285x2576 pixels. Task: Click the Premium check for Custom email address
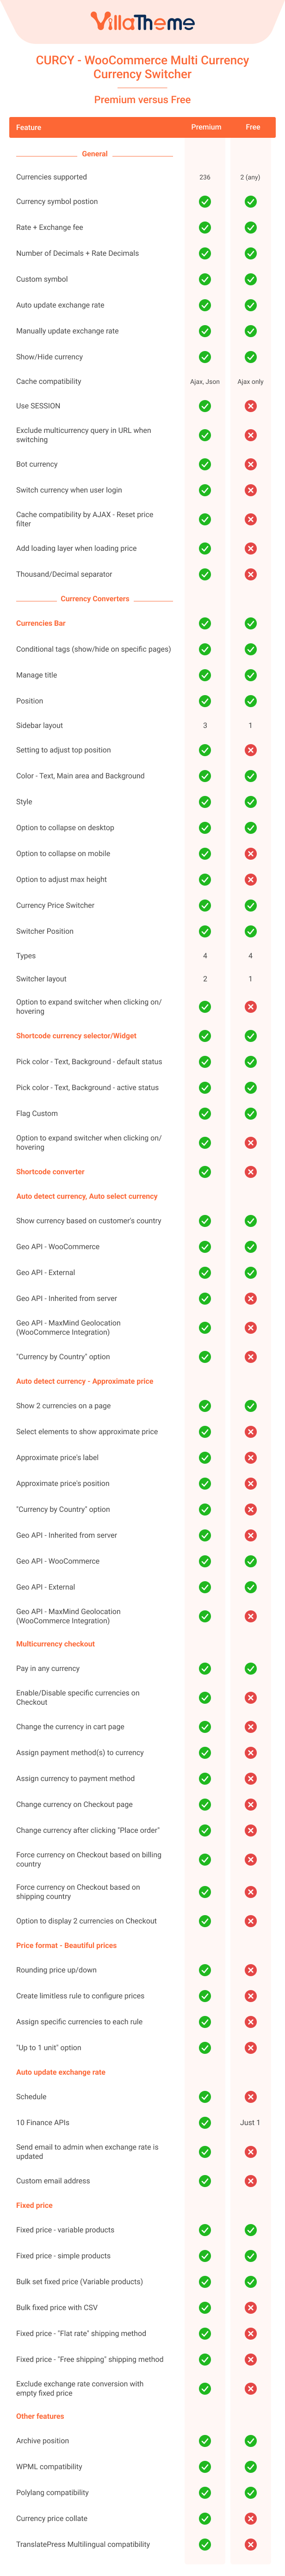coord(205,2181)
